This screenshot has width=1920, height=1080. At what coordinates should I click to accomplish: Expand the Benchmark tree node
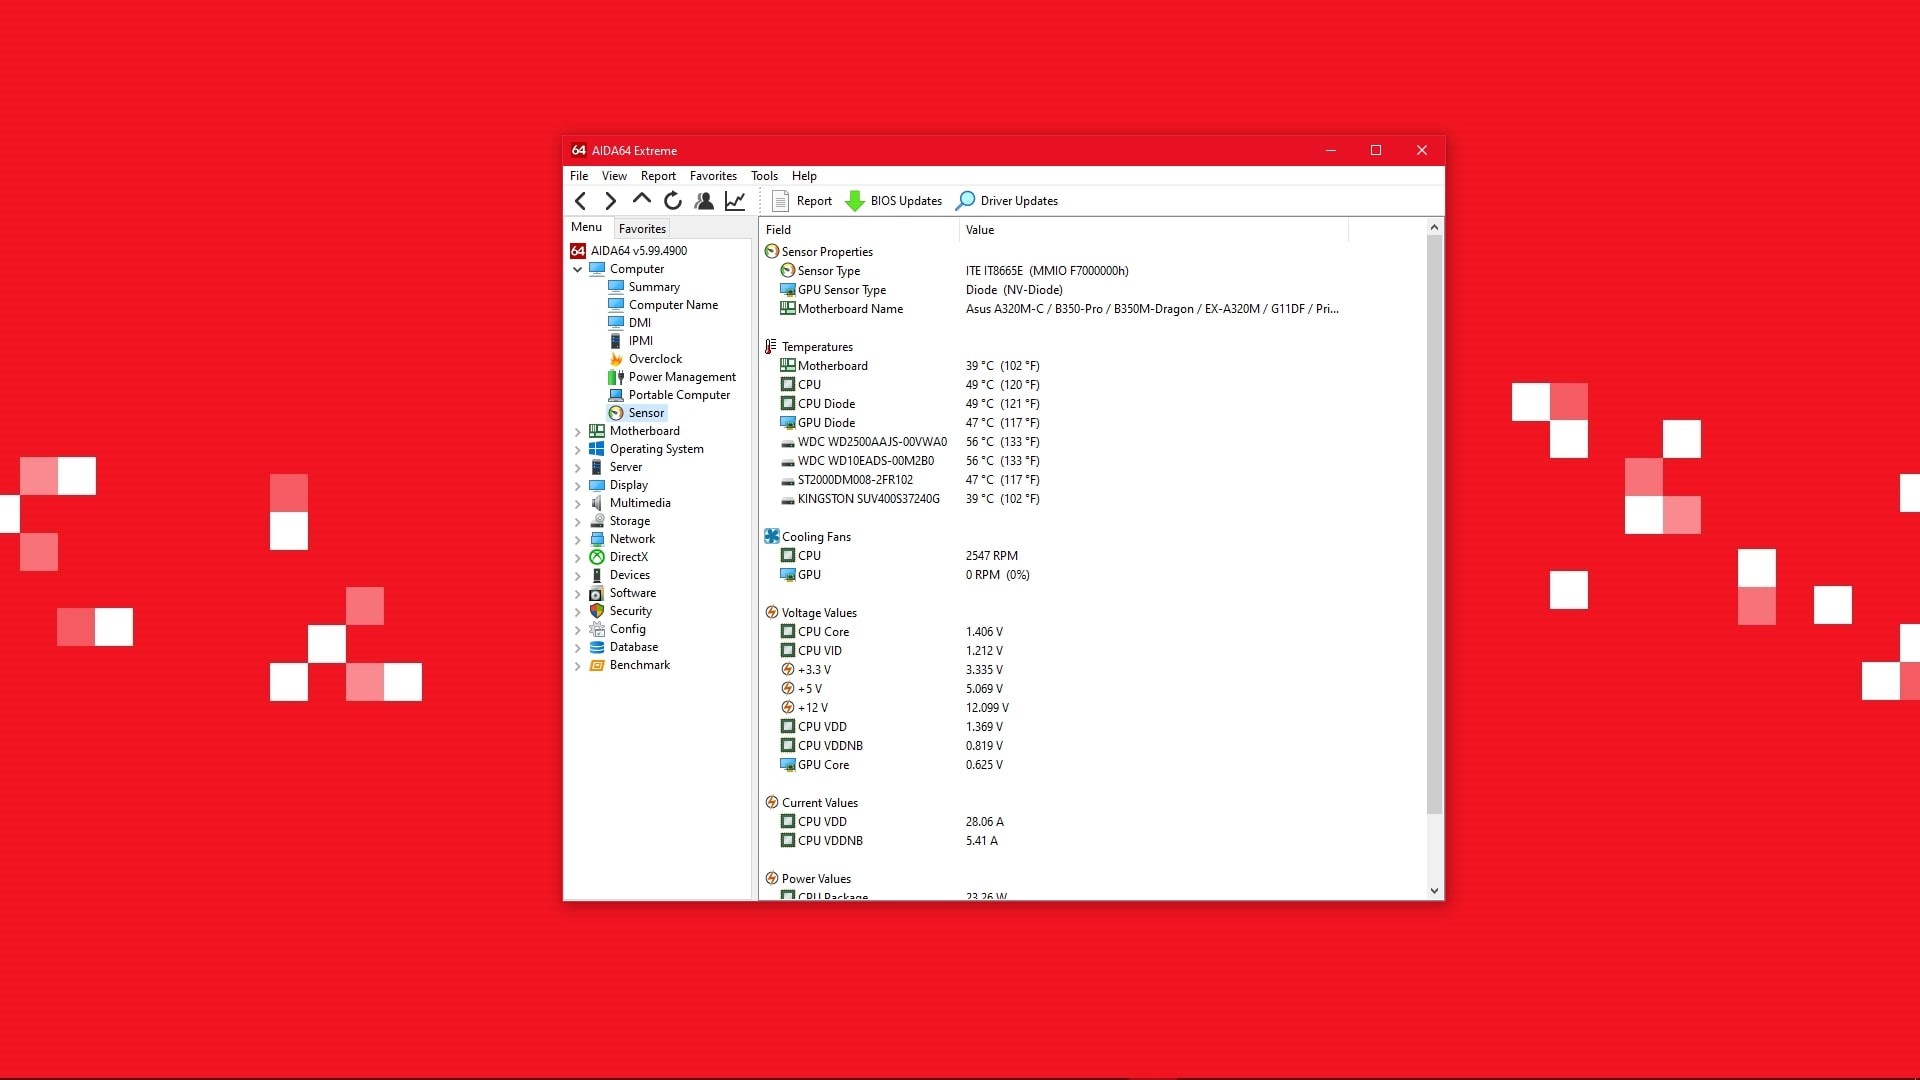click(x=578, y=666)
